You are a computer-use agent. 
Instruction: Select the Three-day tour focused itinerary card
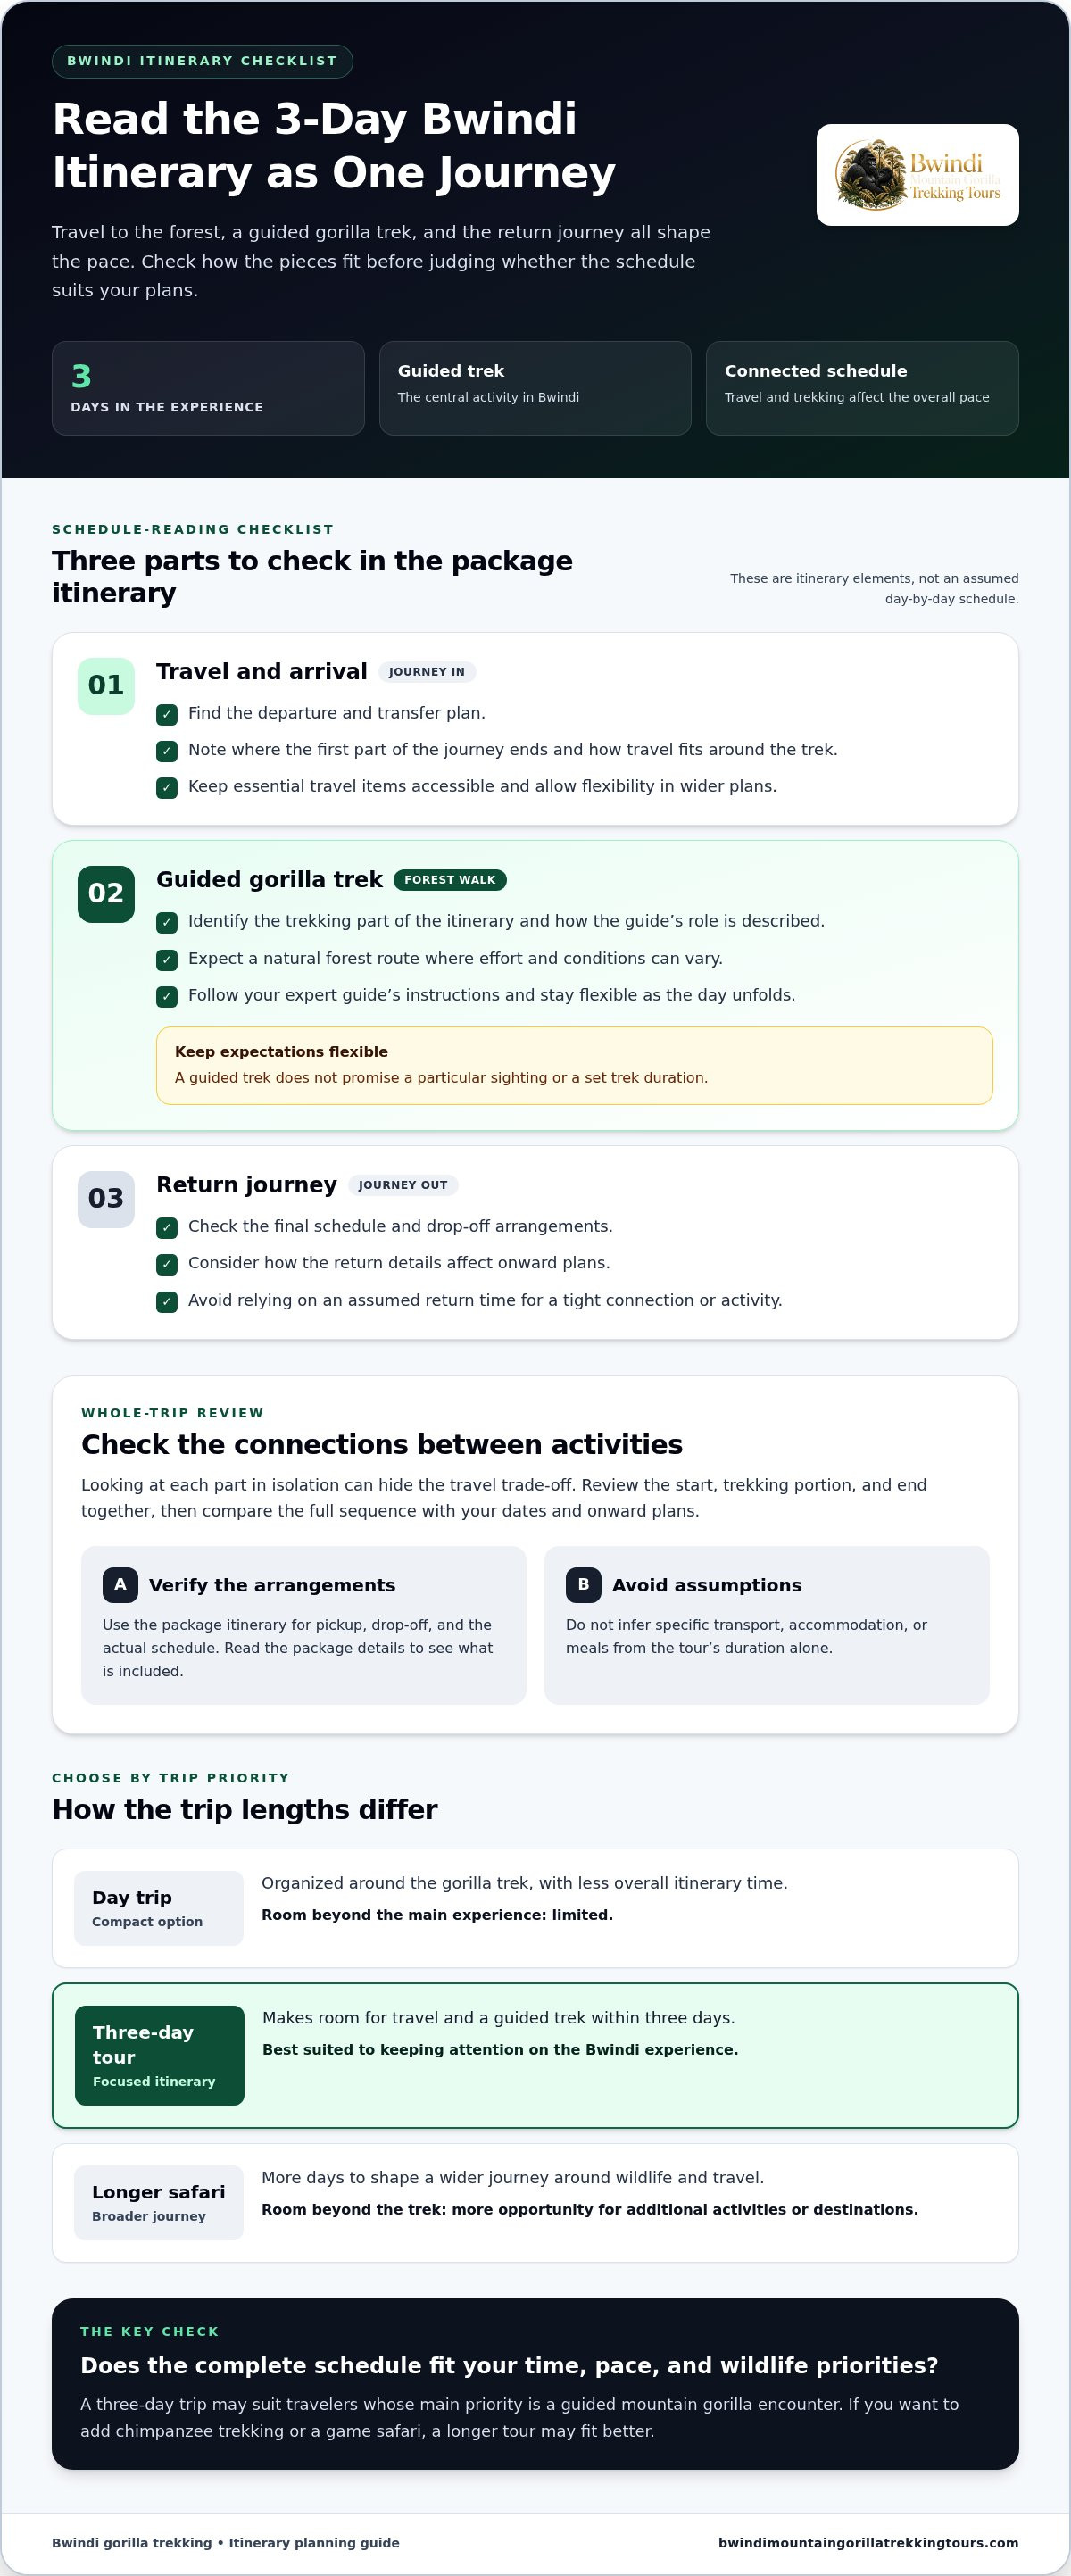[535, 2055]
